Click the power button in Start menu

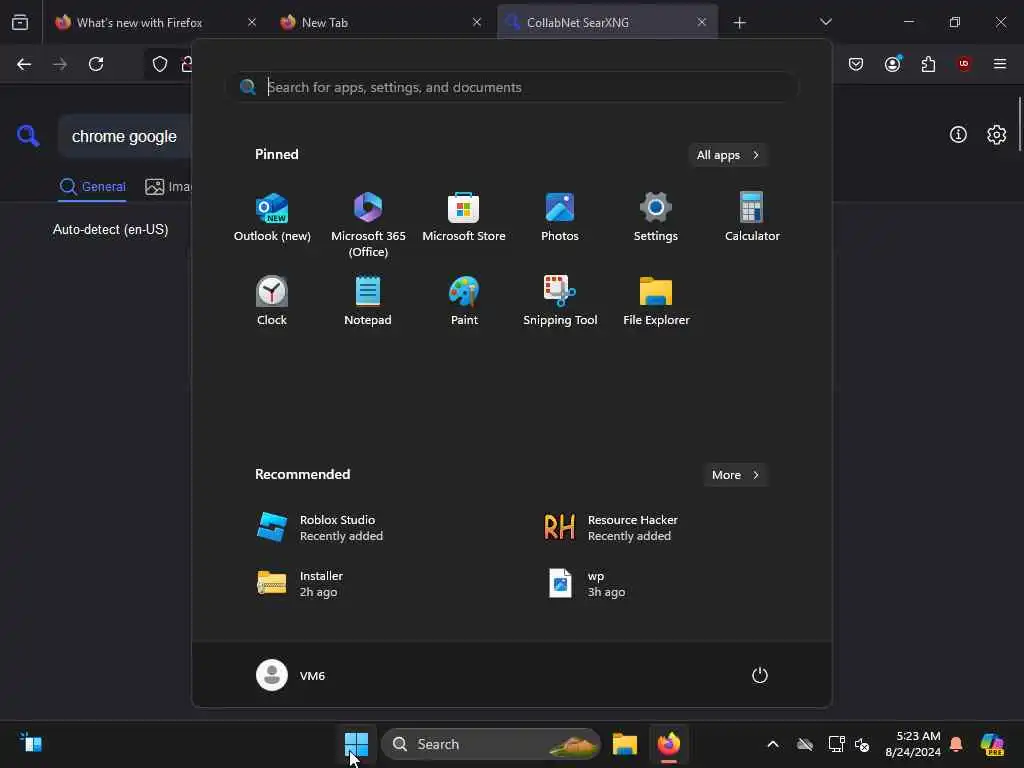coord(760,675)
